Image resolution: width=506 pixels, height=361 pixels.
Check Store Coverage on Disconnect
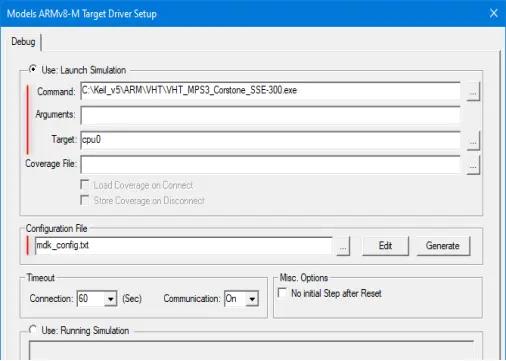pyautogui.click(x=85, y=200)
